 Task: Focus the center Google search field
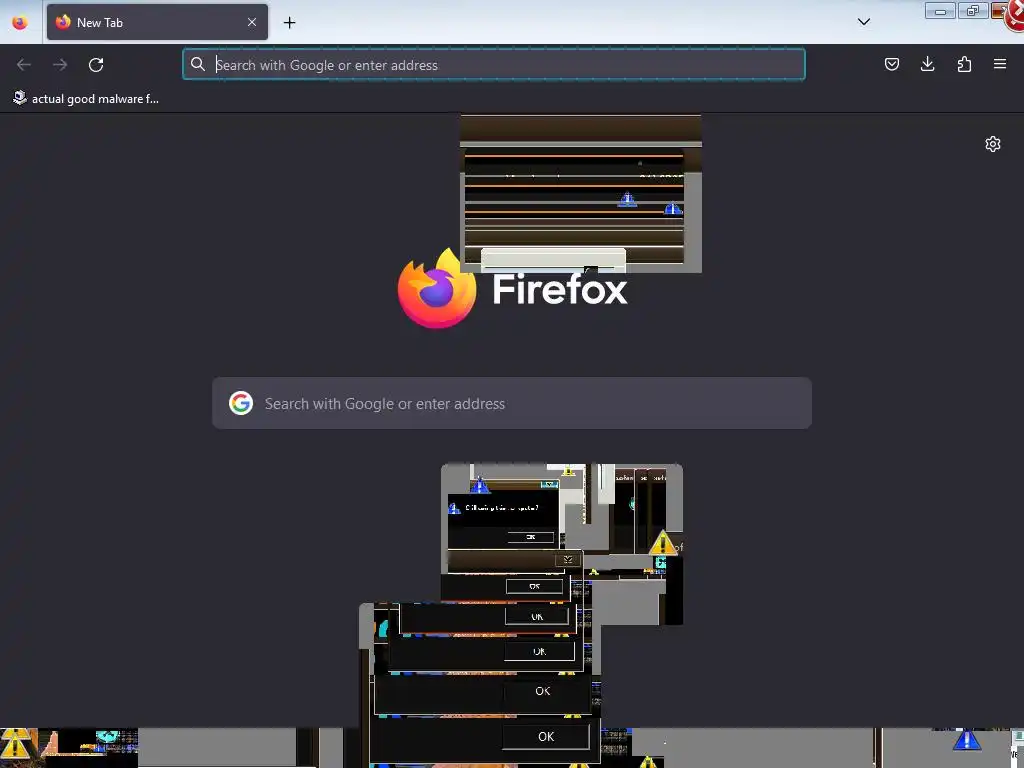tap(512, 403)
